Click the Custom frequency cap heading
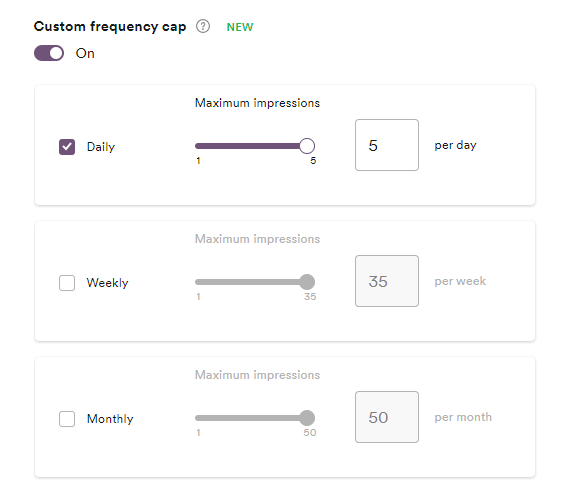 click(110, 27)
